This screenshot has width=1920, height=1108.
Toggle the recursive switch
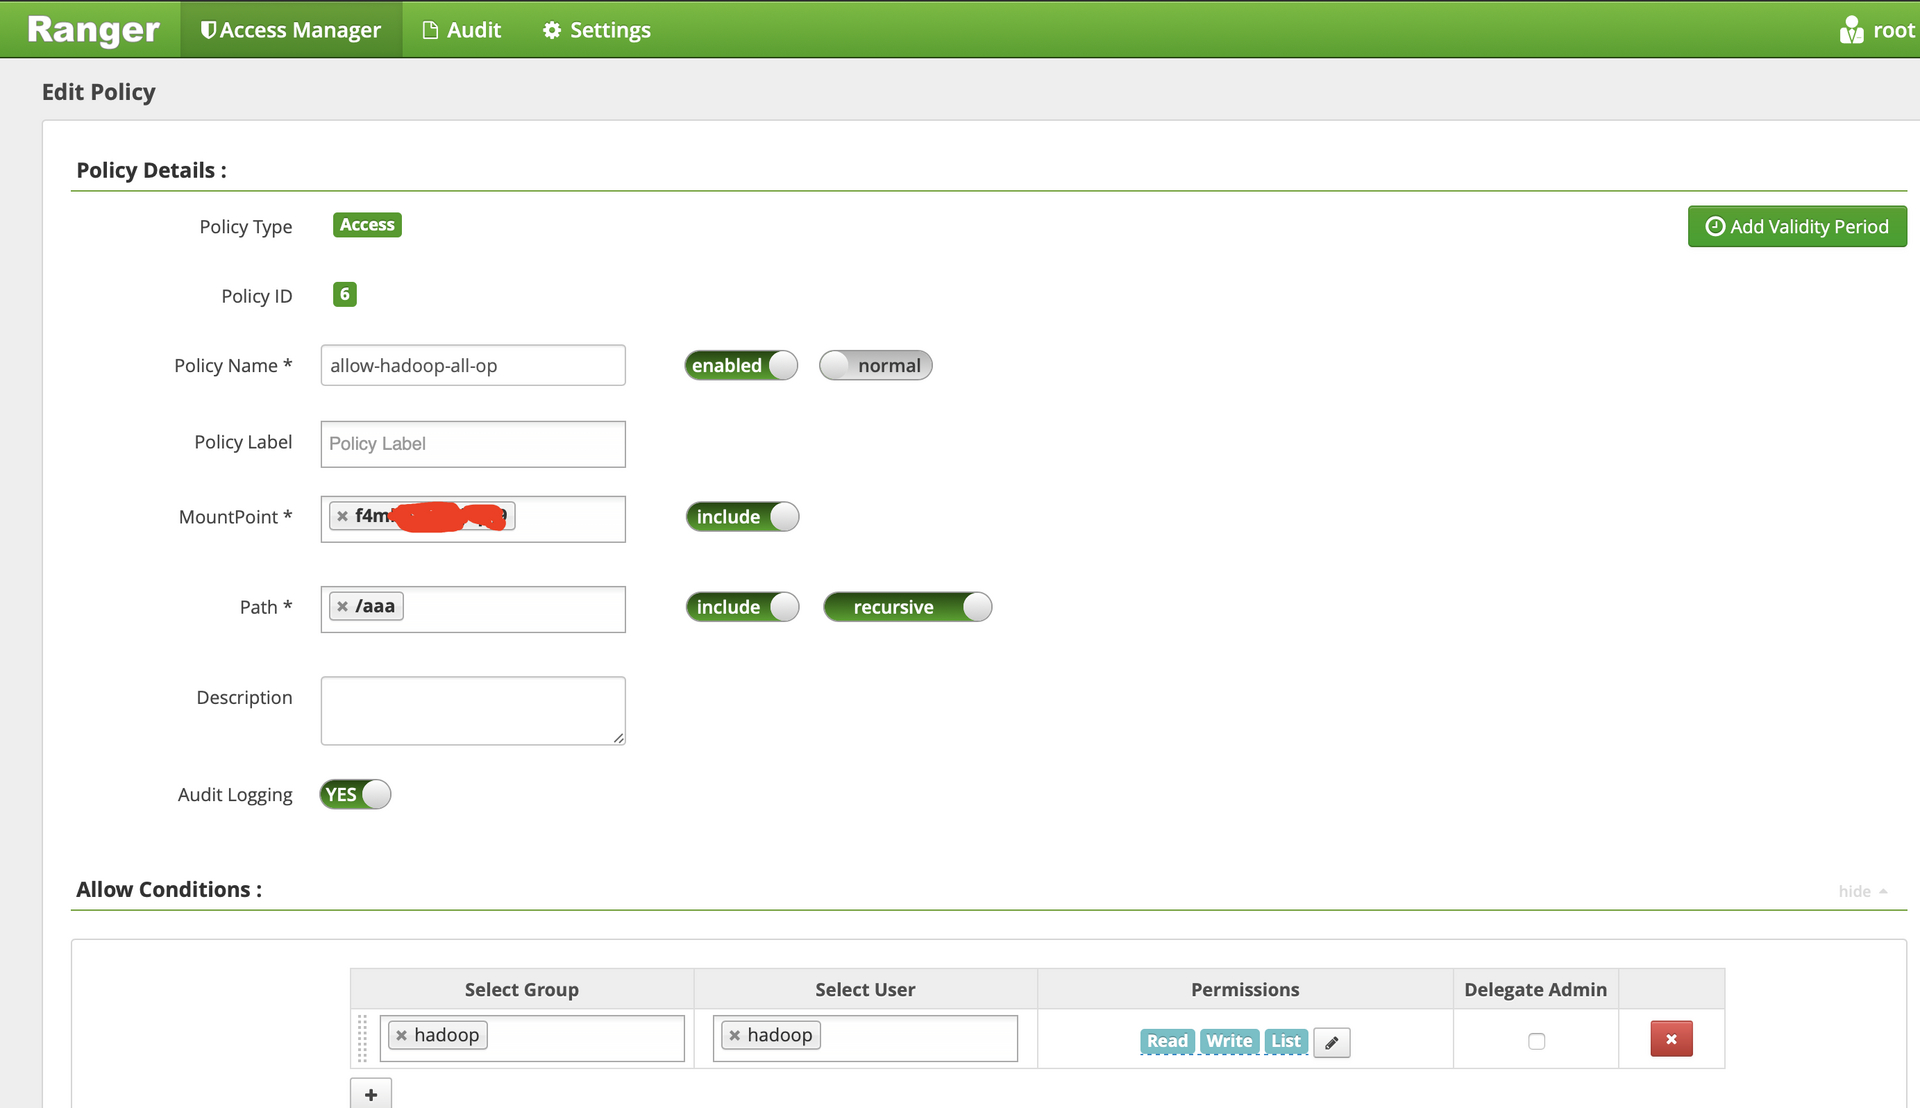[x=907, y=607]
